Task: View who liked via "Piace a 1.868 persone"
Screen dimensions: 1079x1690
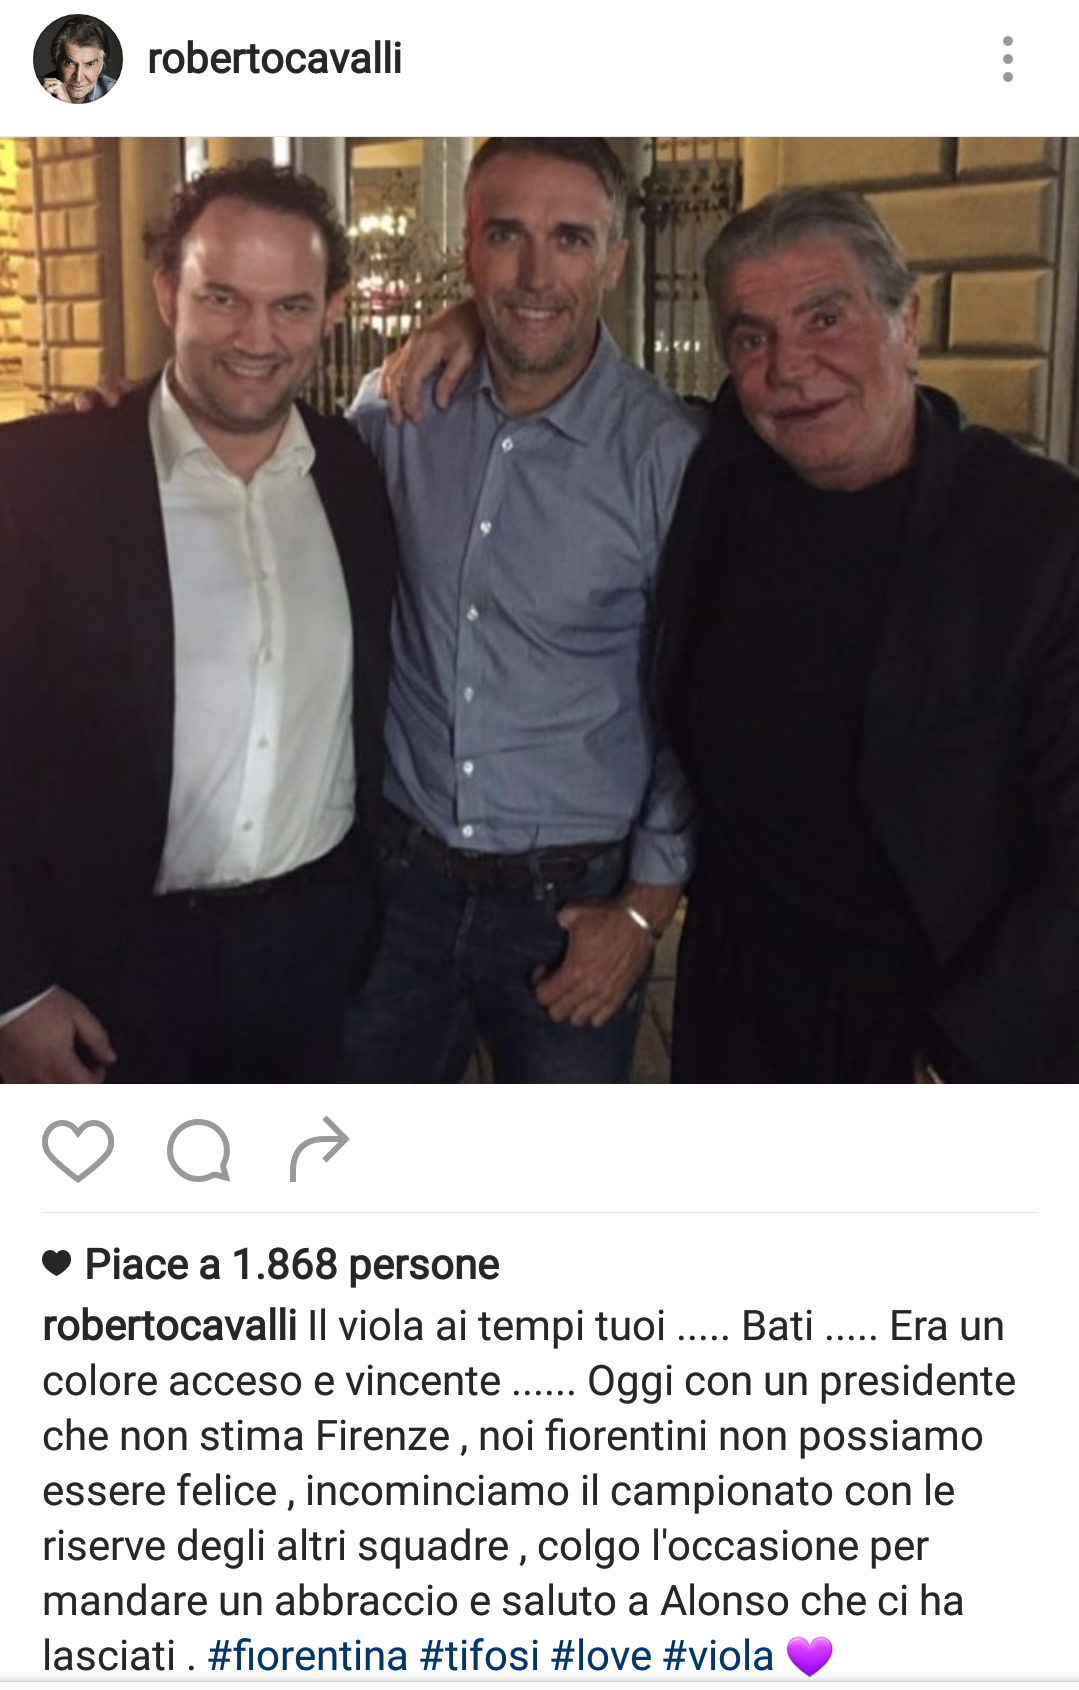Action: [292, 1264]
